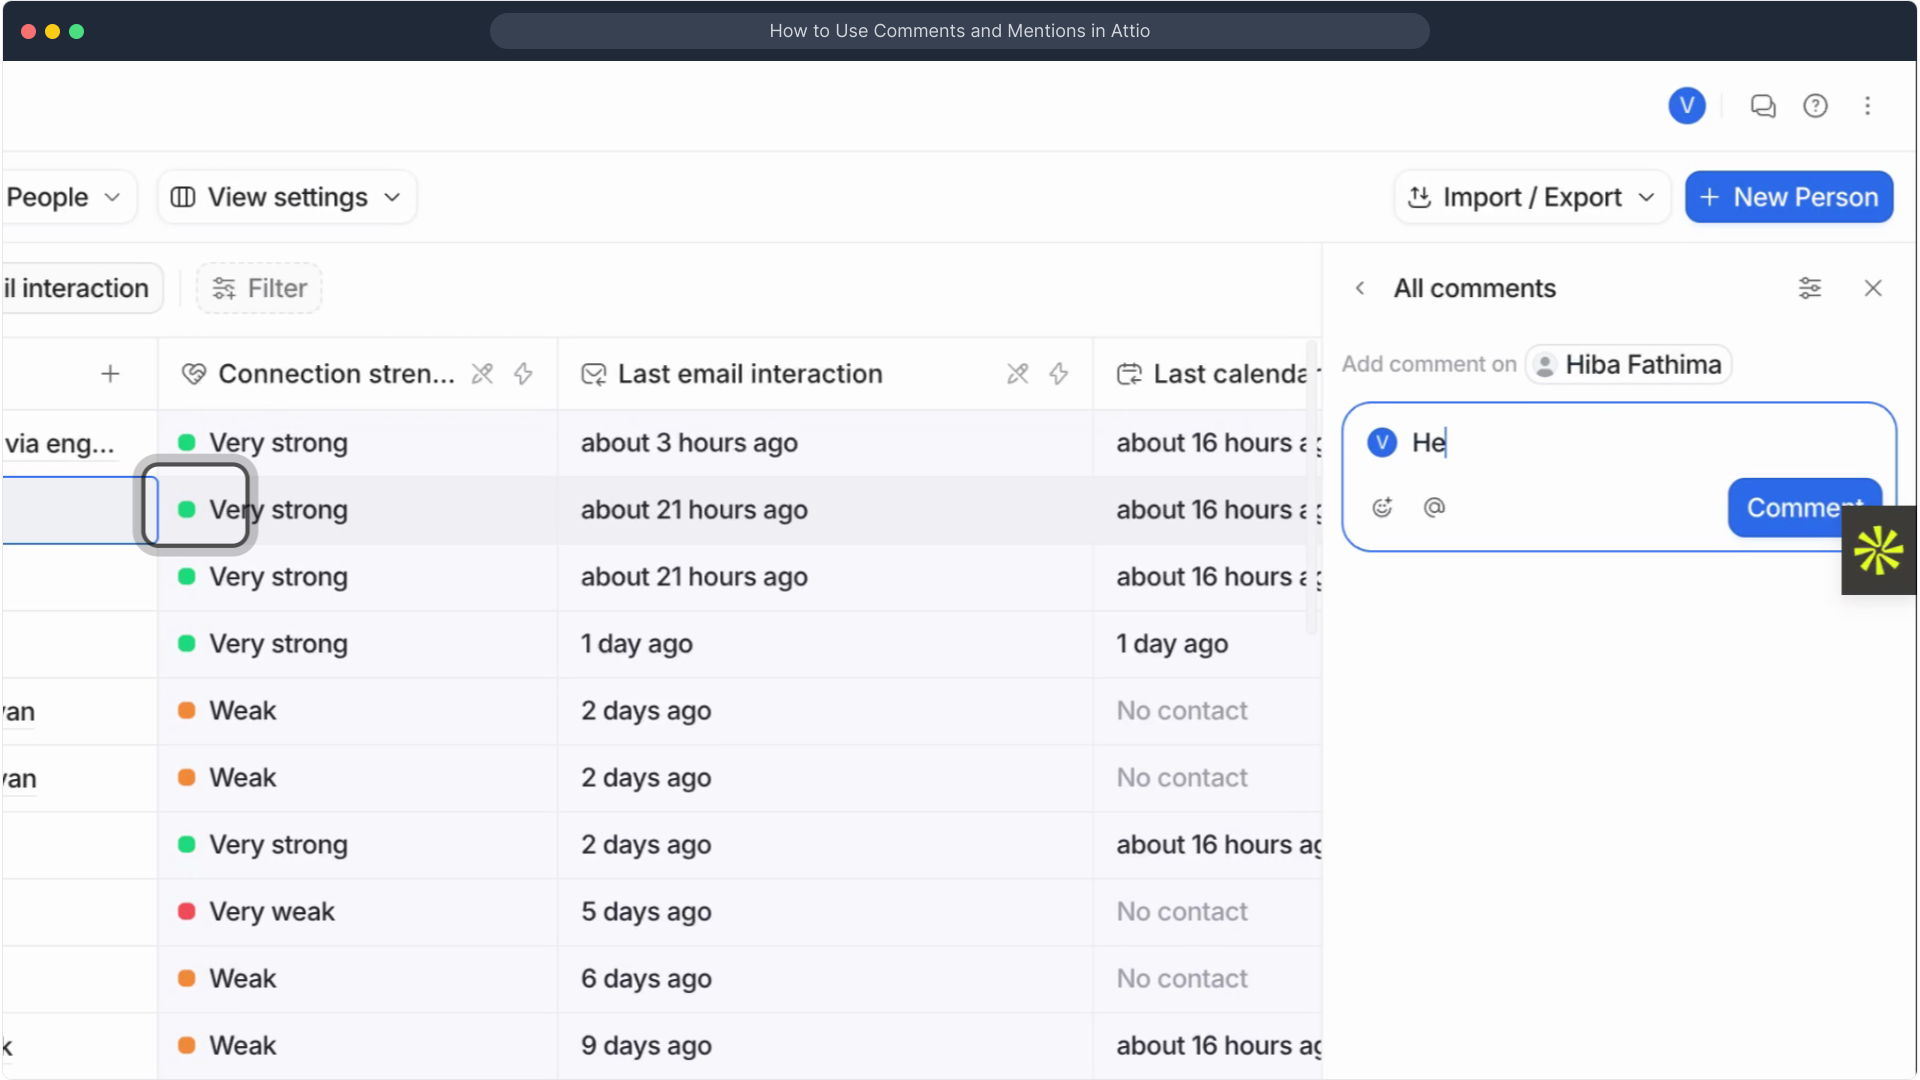Insert a mention with the @ icon
Image resolution: width=1920 pixels, height=1080 pixels.
pos(1434,508)
